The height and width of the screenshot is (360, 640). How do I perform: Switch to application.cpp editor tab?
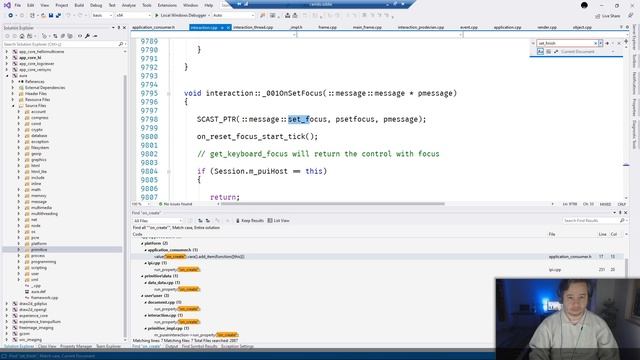click(x=507, y=27)
